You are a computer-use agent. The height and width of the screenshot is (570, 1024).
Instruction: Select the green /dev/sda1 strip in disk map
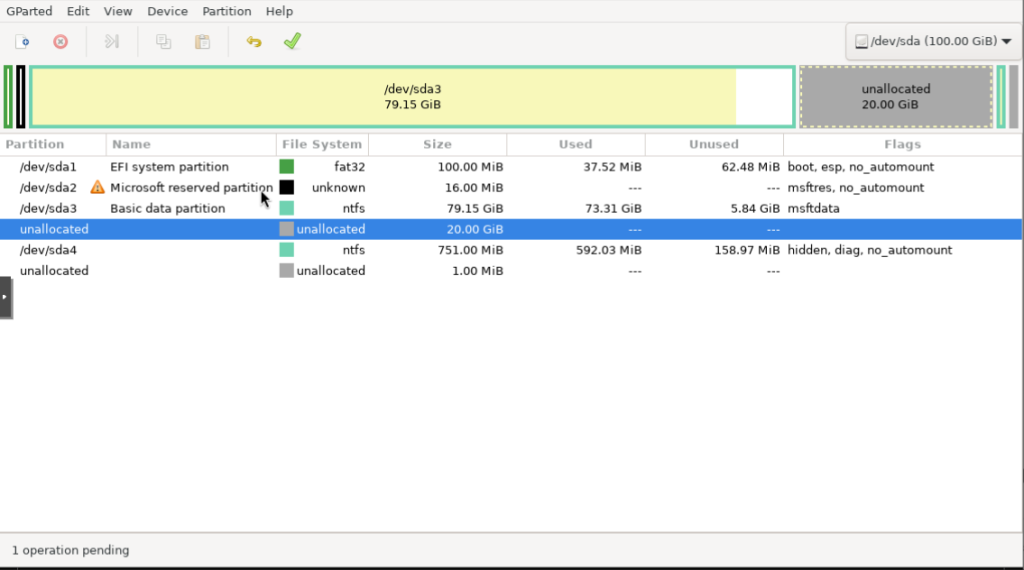point(8,97)
